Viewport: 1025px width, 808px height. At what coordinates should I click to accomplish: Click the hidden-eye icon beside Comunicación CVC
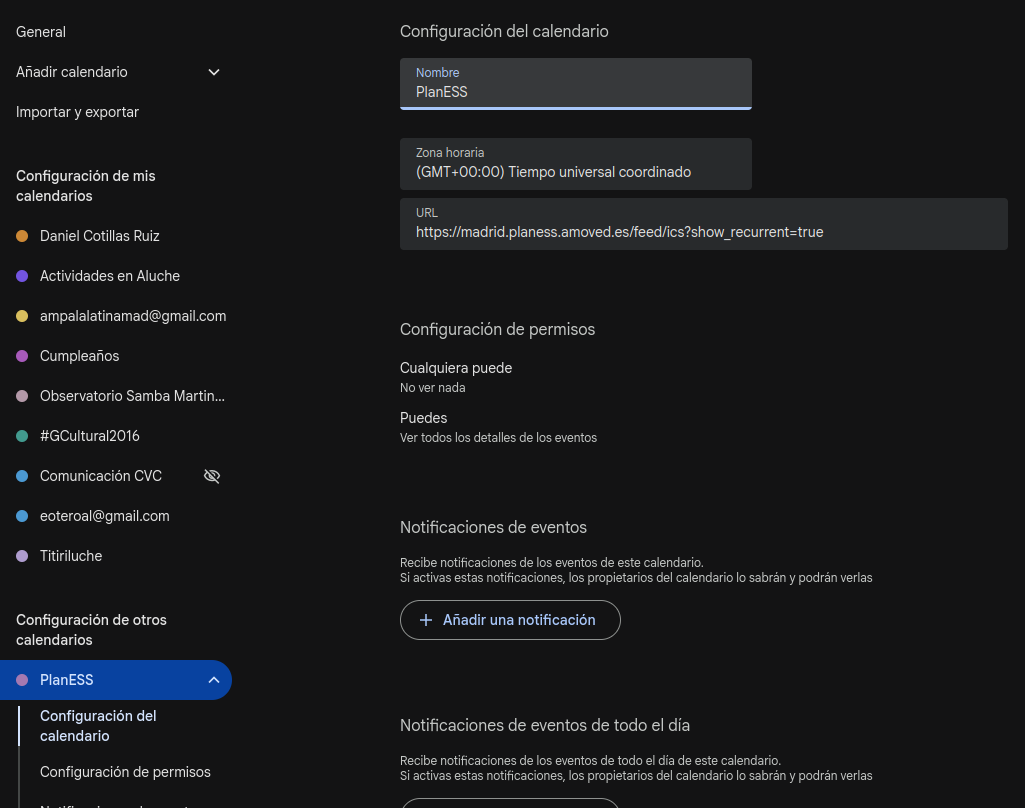coord(212,476)
